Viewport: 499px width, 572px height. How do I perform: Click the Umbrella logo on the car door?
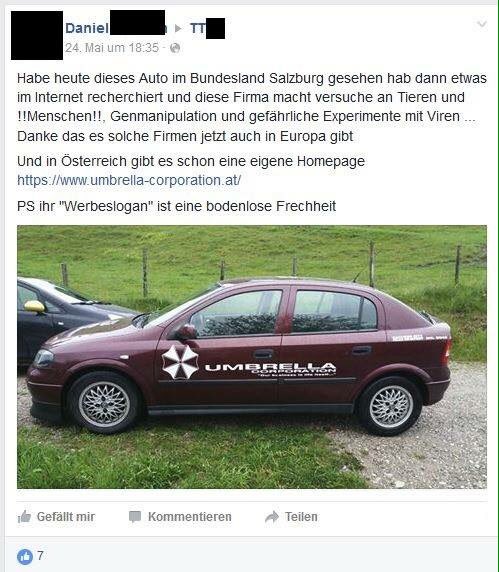[x=180, y=362]
